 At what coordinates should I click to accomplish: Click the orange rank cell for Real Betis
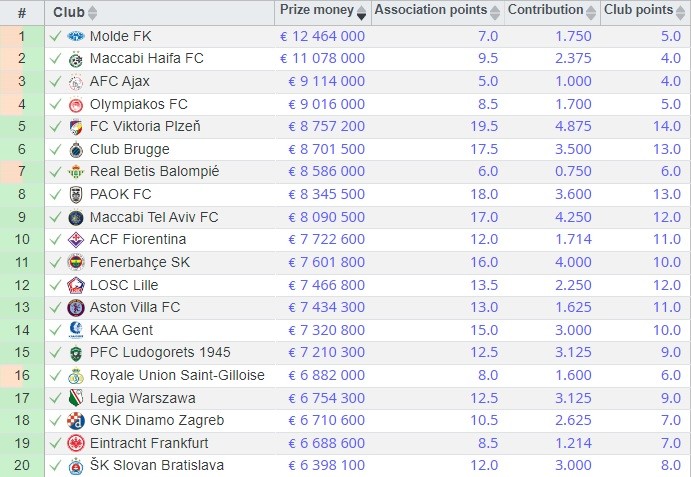(22, 171)
